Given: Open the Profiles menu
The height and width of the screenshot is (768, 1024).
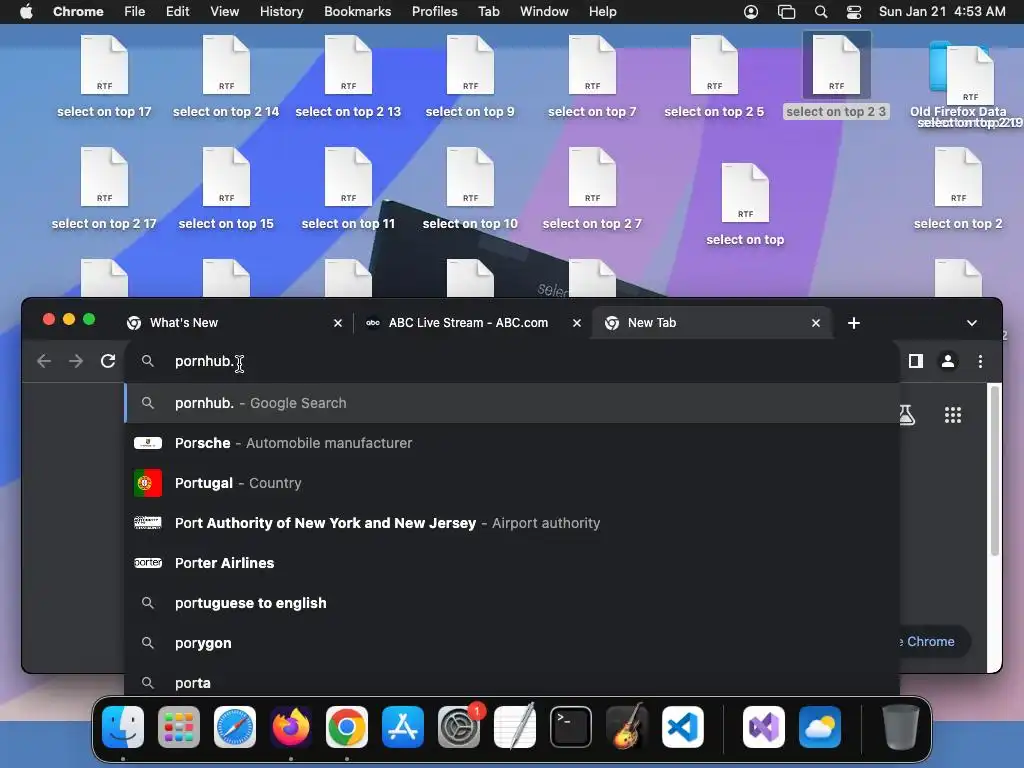Looking at the screenshot, I should point(434,11).
